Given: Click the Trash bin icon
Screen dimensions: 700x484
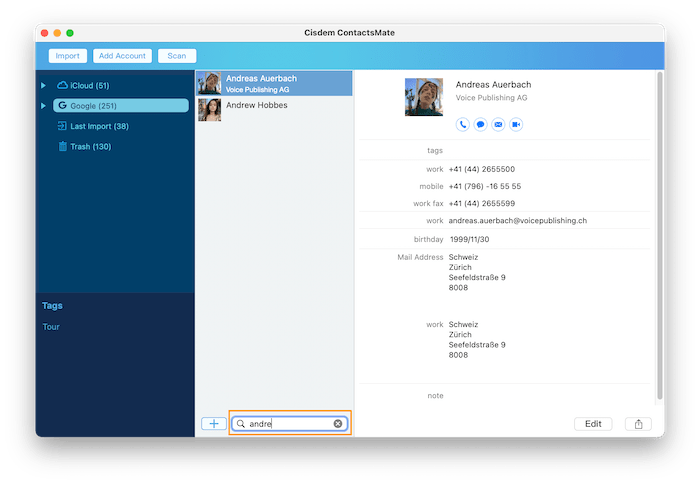Looking at the screenshot, I should coord(62,146).
